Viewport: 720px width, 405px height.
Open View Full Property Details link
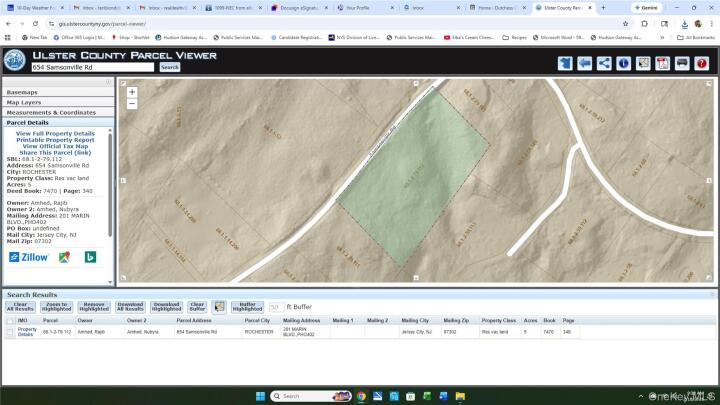click(x=56, y=134)
